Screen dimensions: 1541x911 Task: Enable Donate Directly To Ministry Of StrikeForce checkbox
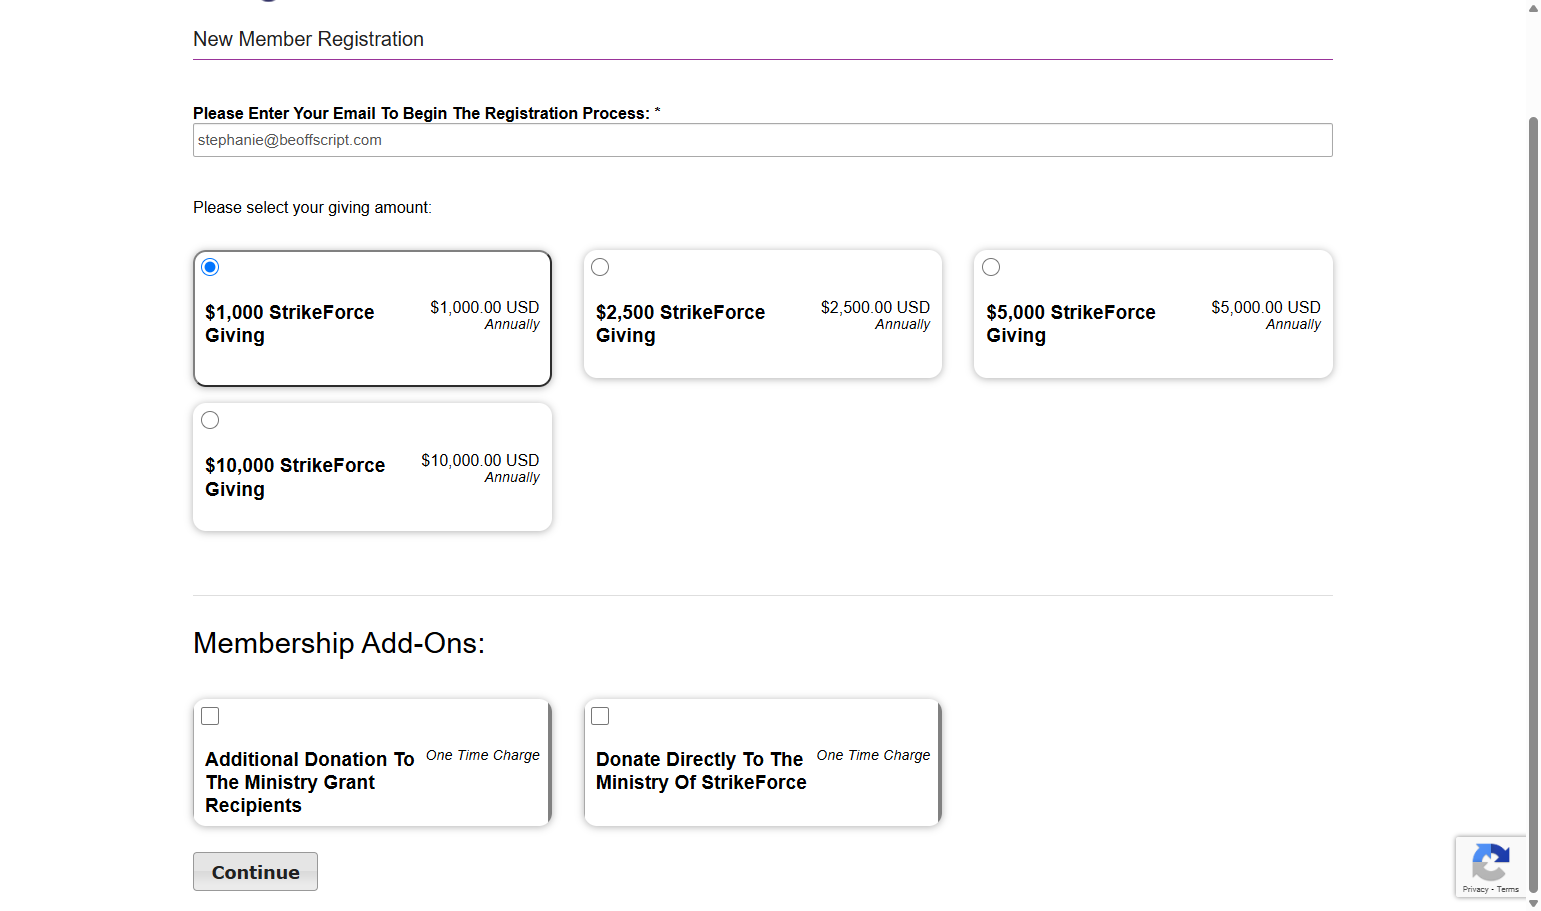click(600, 716)
